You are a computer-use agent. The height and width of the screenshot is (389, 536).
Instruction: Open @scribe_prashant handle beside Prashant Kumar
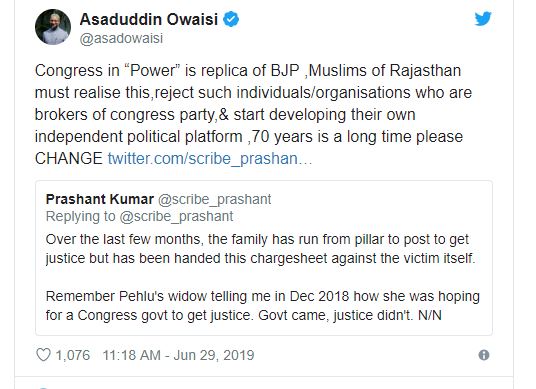click(215, 199)
